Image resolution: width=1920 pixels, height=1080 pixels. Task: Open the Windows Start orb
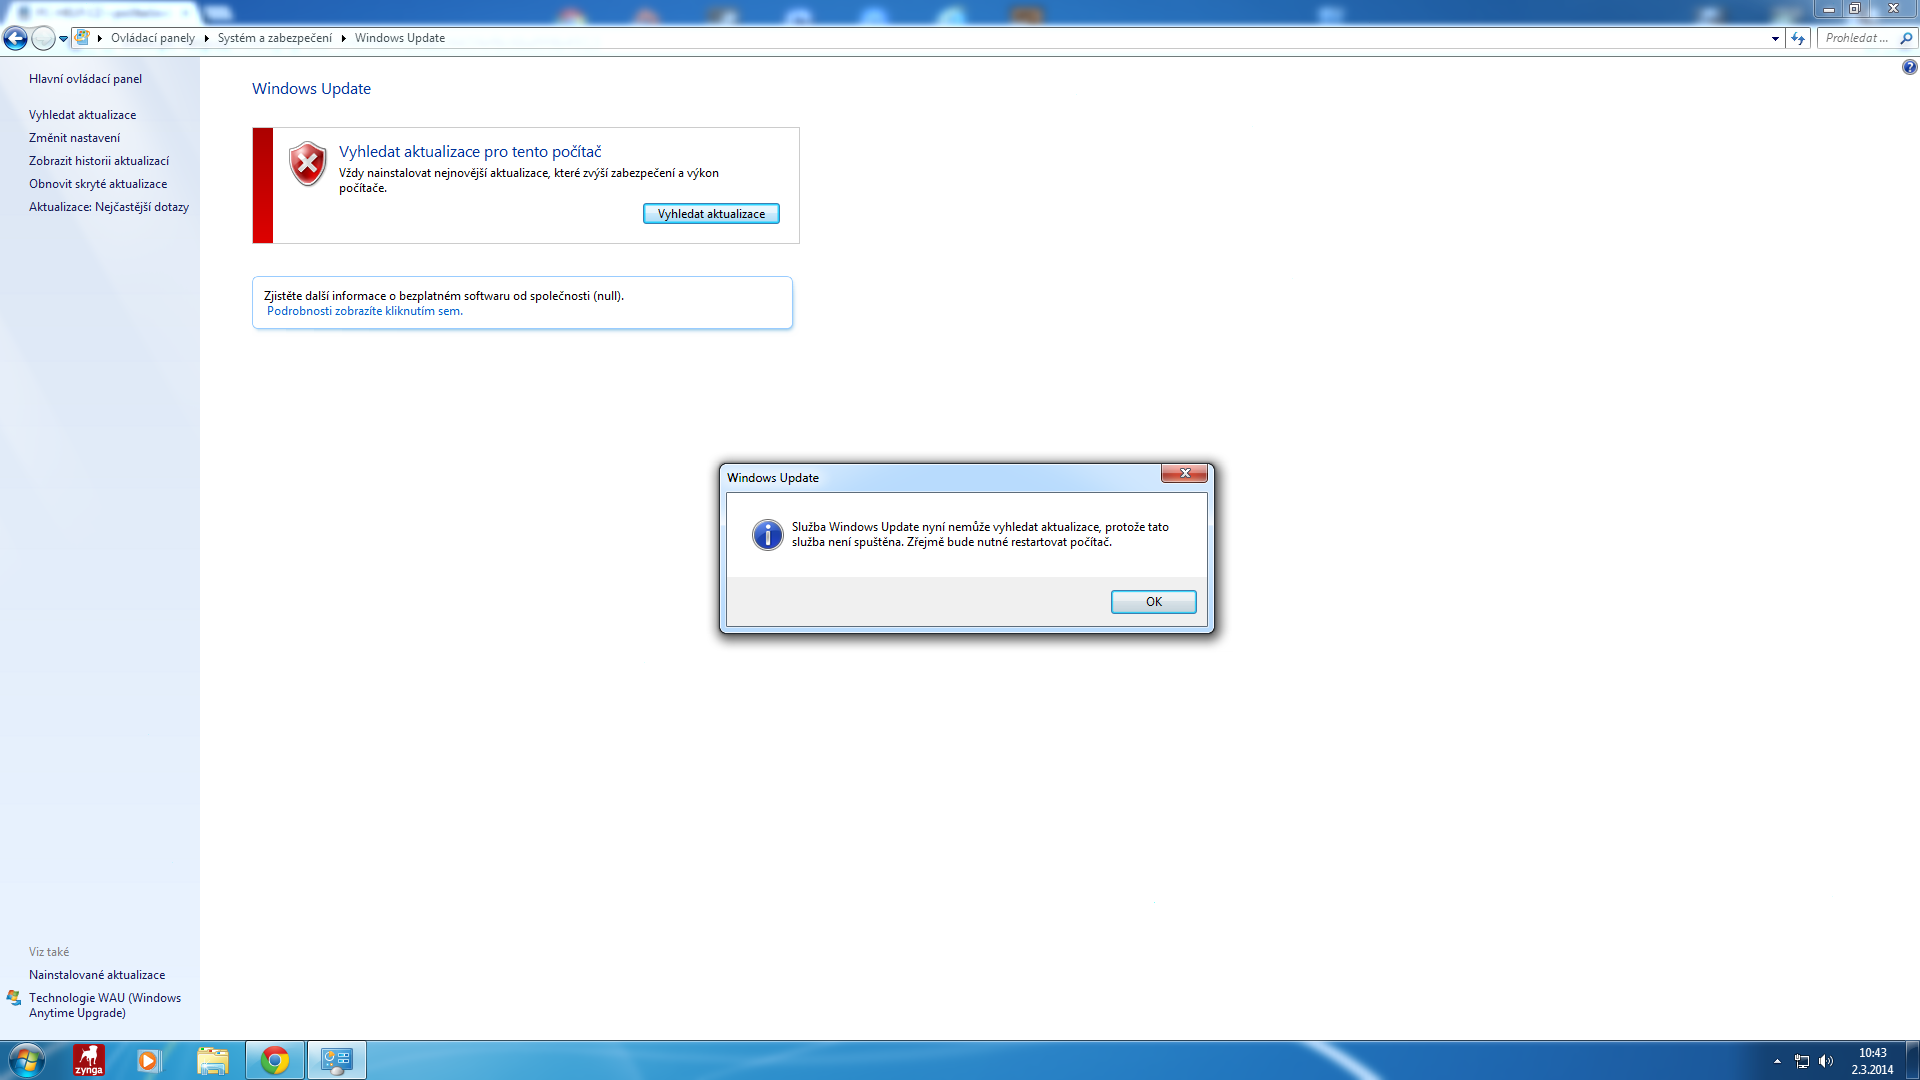click(x=26, y=1060)
